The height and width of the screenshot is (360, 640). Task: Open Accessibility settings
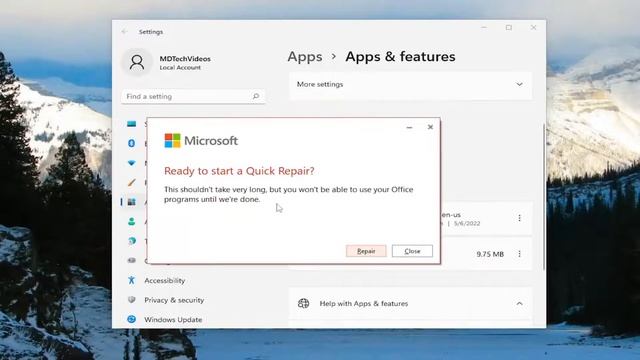pos(164,280)
